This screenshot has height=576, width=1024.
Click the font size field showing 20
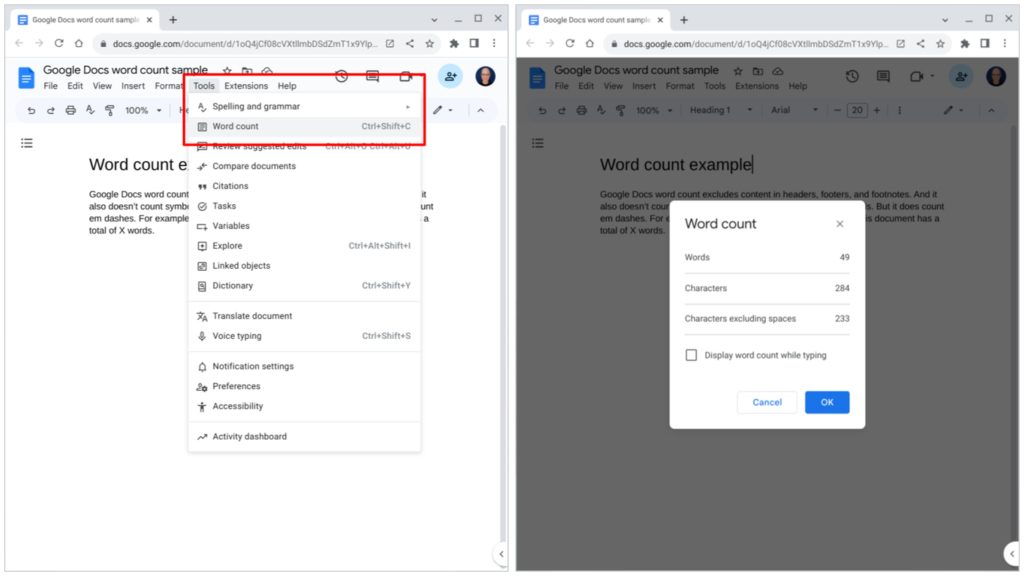tap(857, 110)
